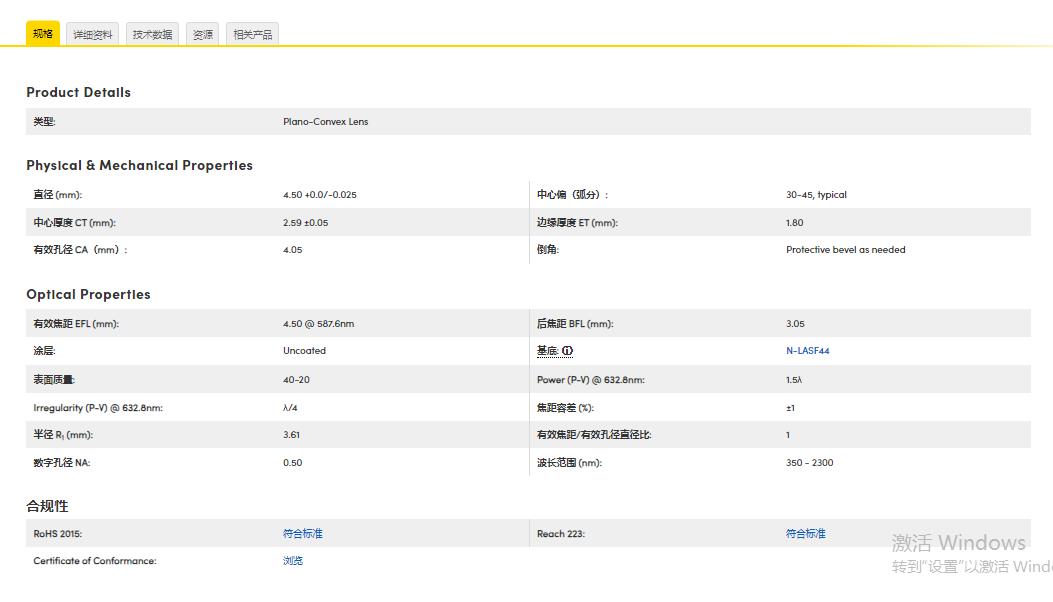Click the Product Details heading
The height and width of the screenshot is (602, 1053).
78,92
